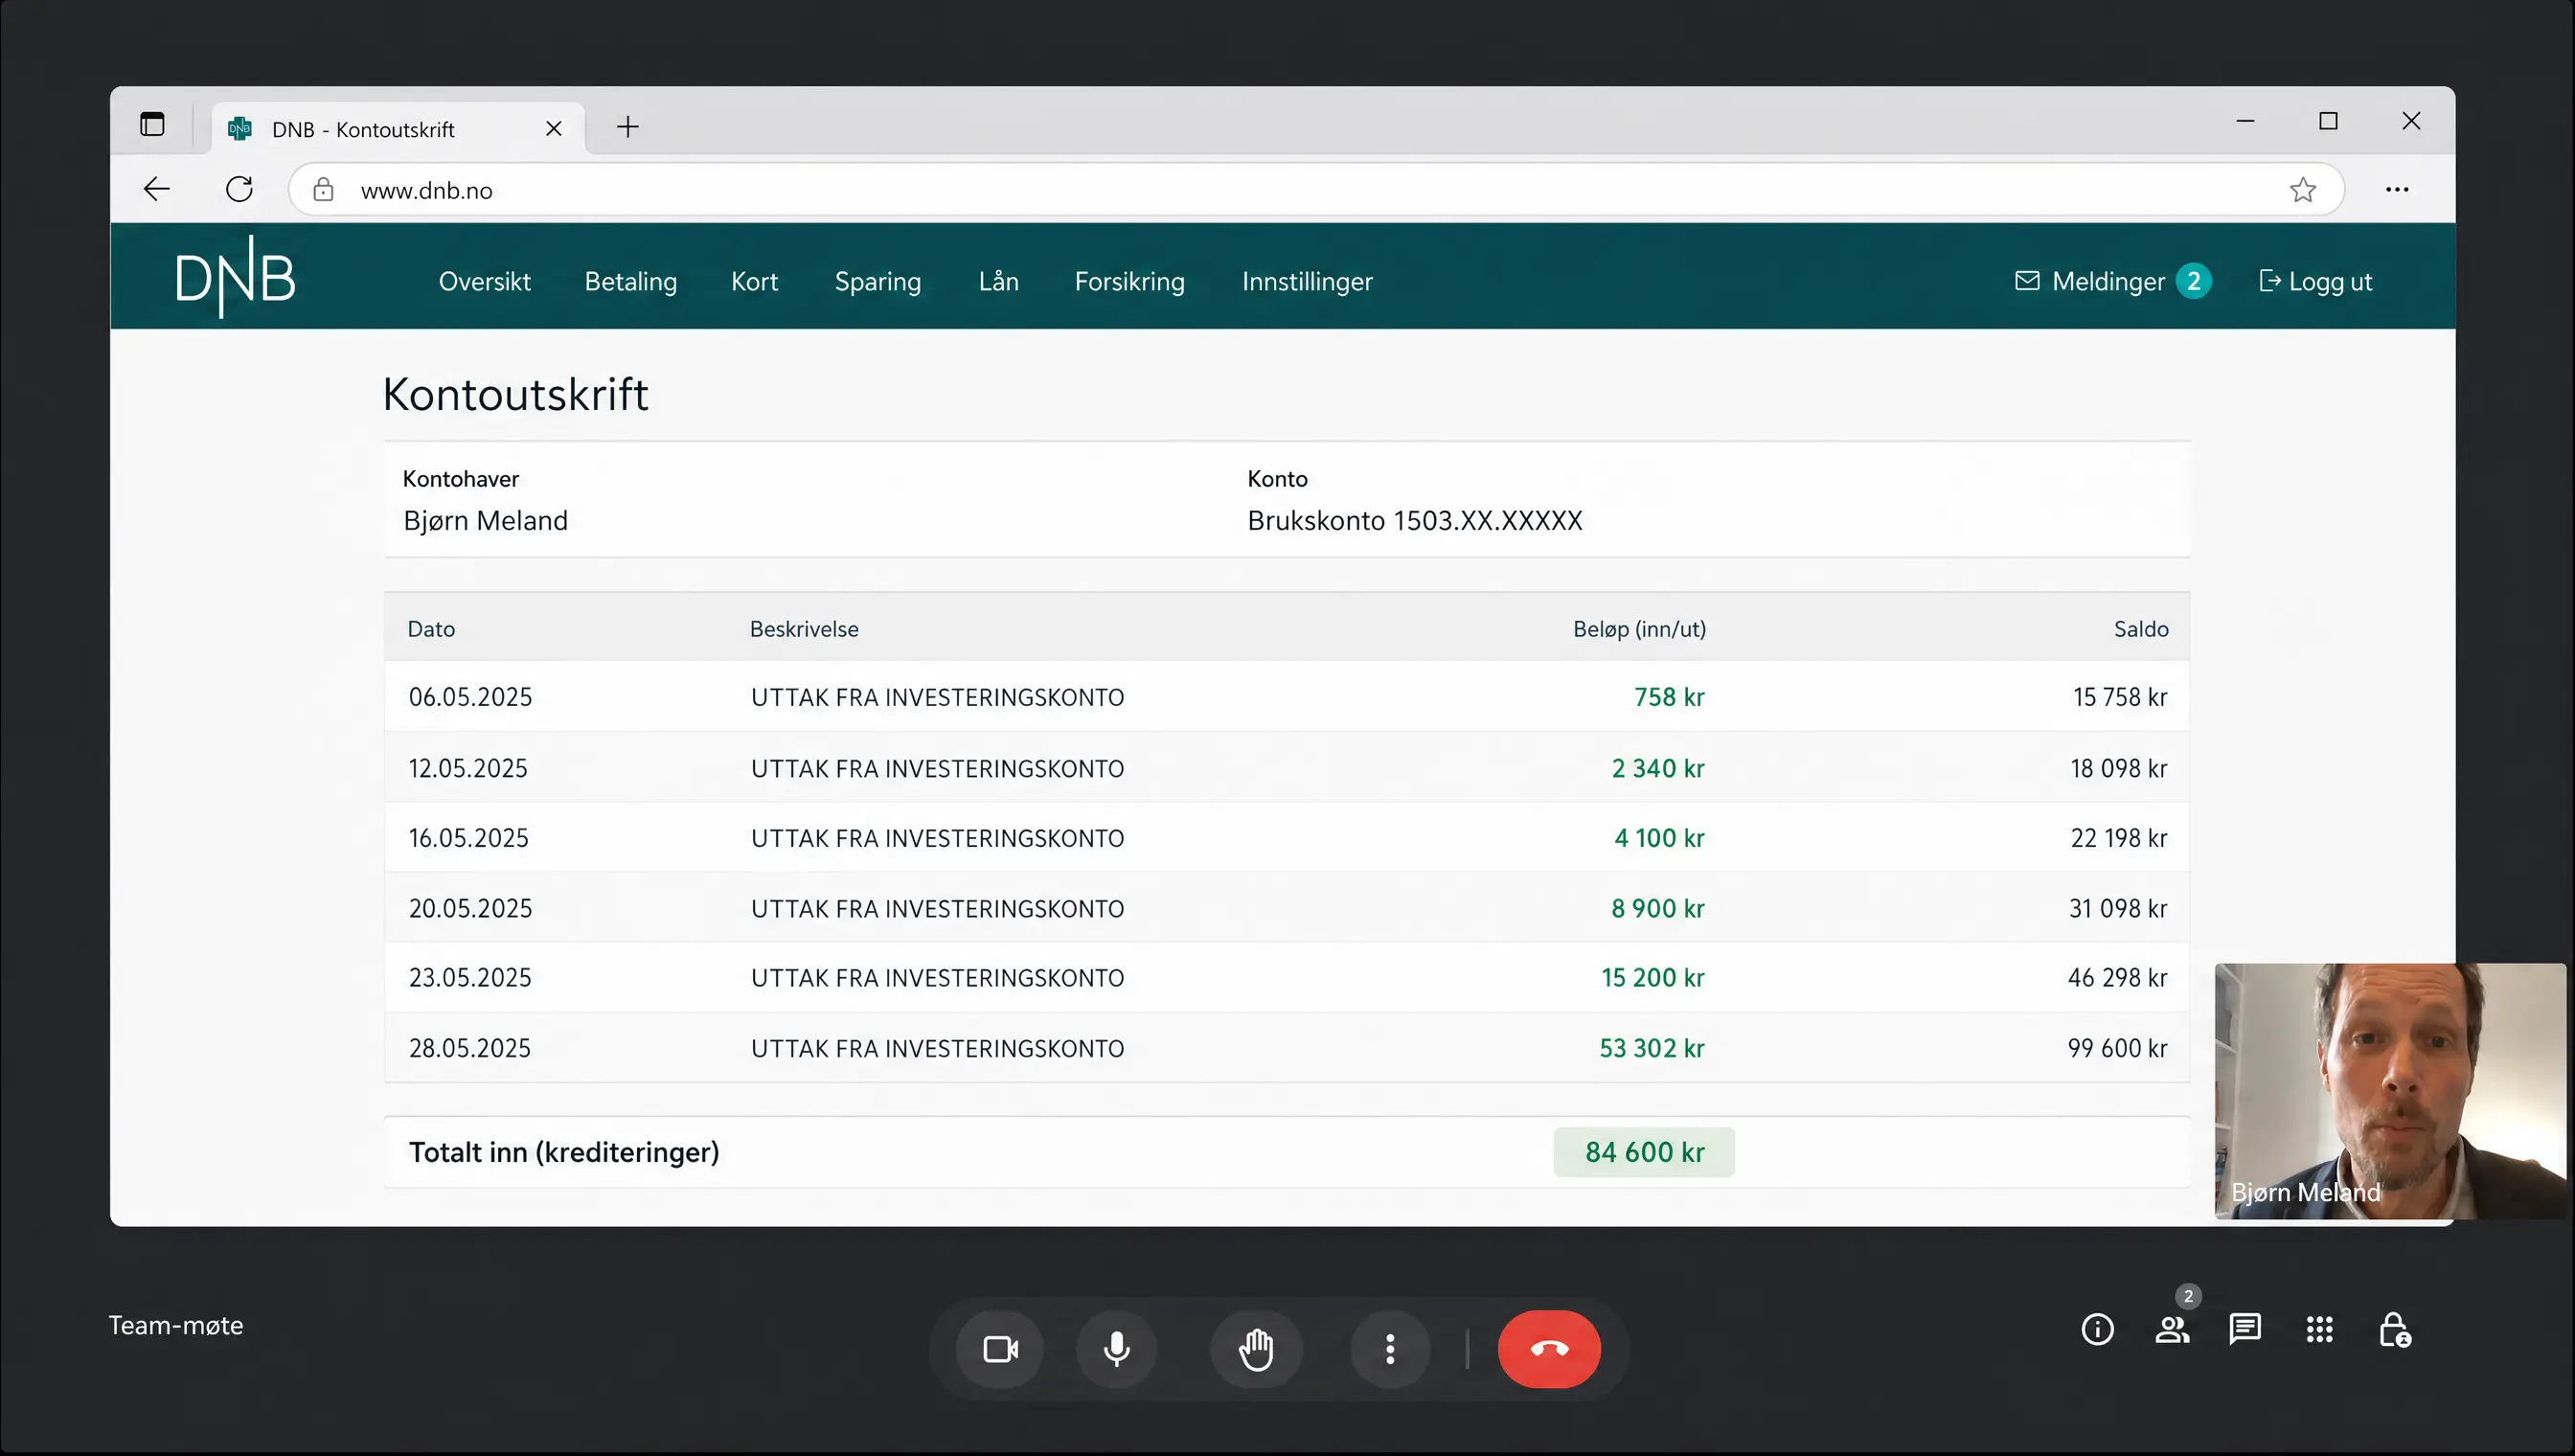
Task: Click the www.dnb.no address bar
Action: pyautogui.click(x=1316, y=190)
